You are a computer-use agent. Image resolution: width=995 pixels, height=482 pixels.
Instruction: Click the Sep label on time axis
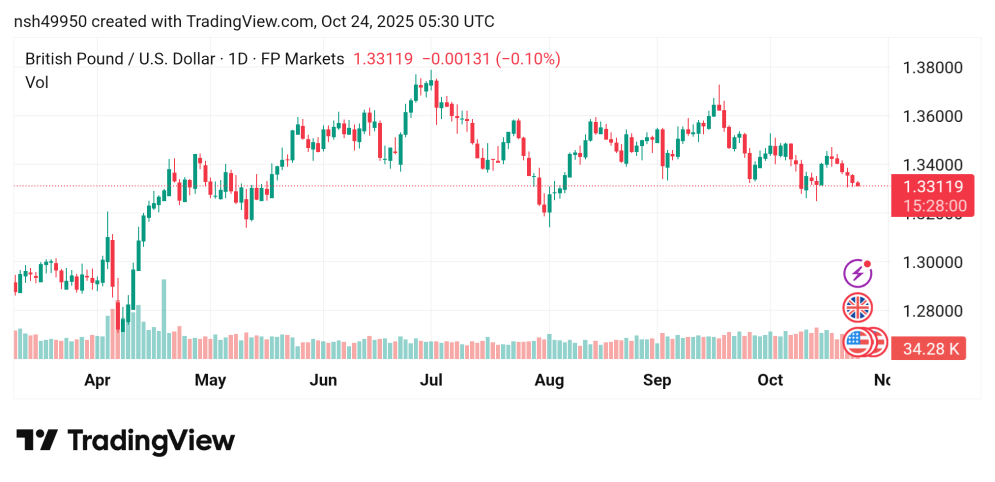pos(657,380)
